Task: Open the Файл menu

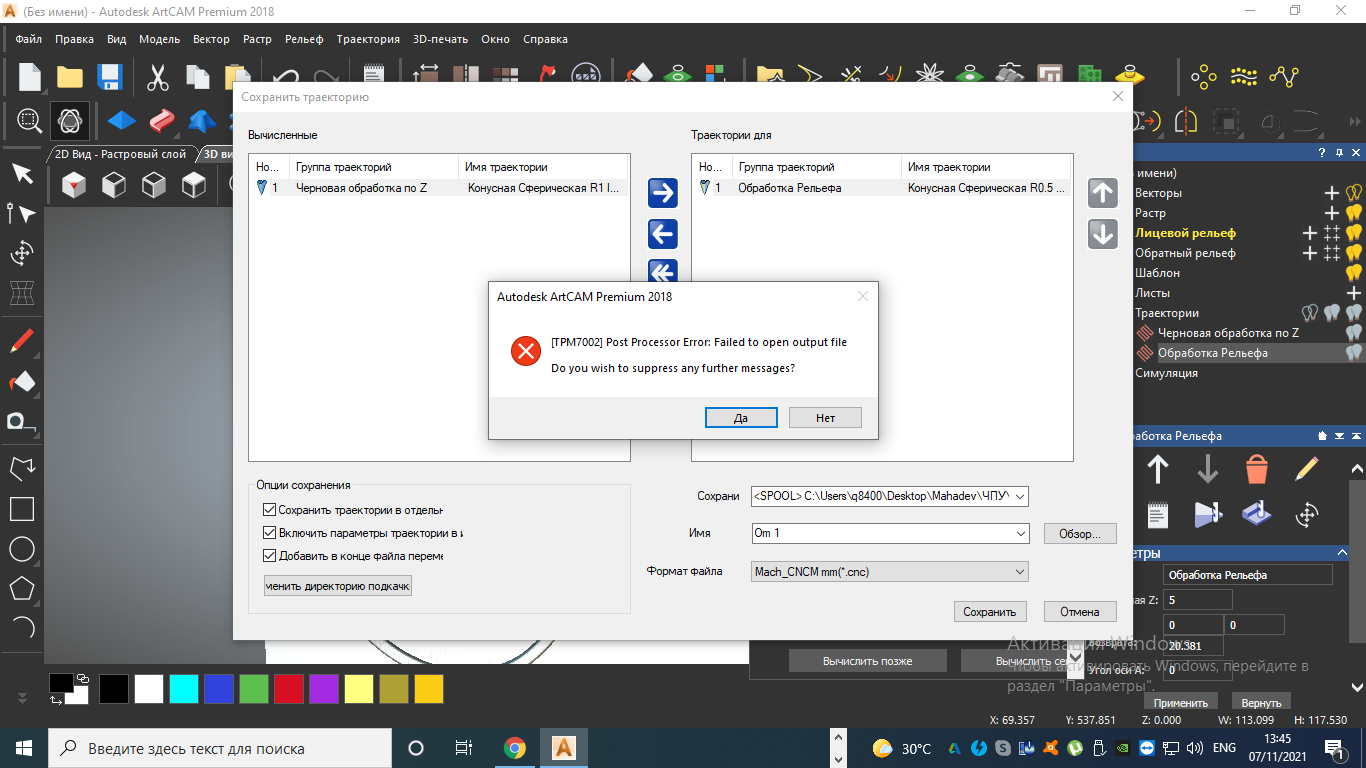Action: pyautogui.click(x=29, y=39)
